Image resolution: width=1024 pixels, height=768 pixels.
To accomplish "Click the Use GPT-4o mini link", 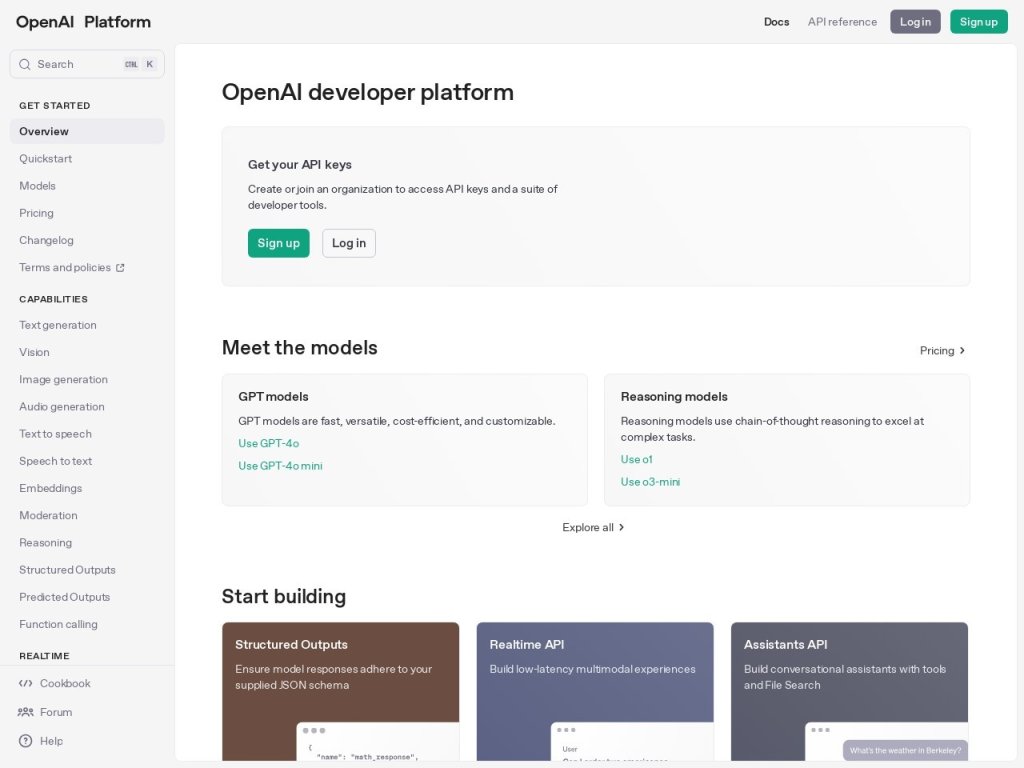I will pyautogui.click(x=280, y=466).
